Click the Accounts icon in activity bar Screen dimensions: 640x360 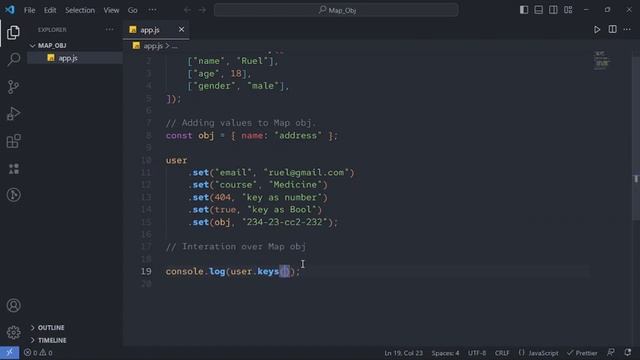[x=13, y=305]
